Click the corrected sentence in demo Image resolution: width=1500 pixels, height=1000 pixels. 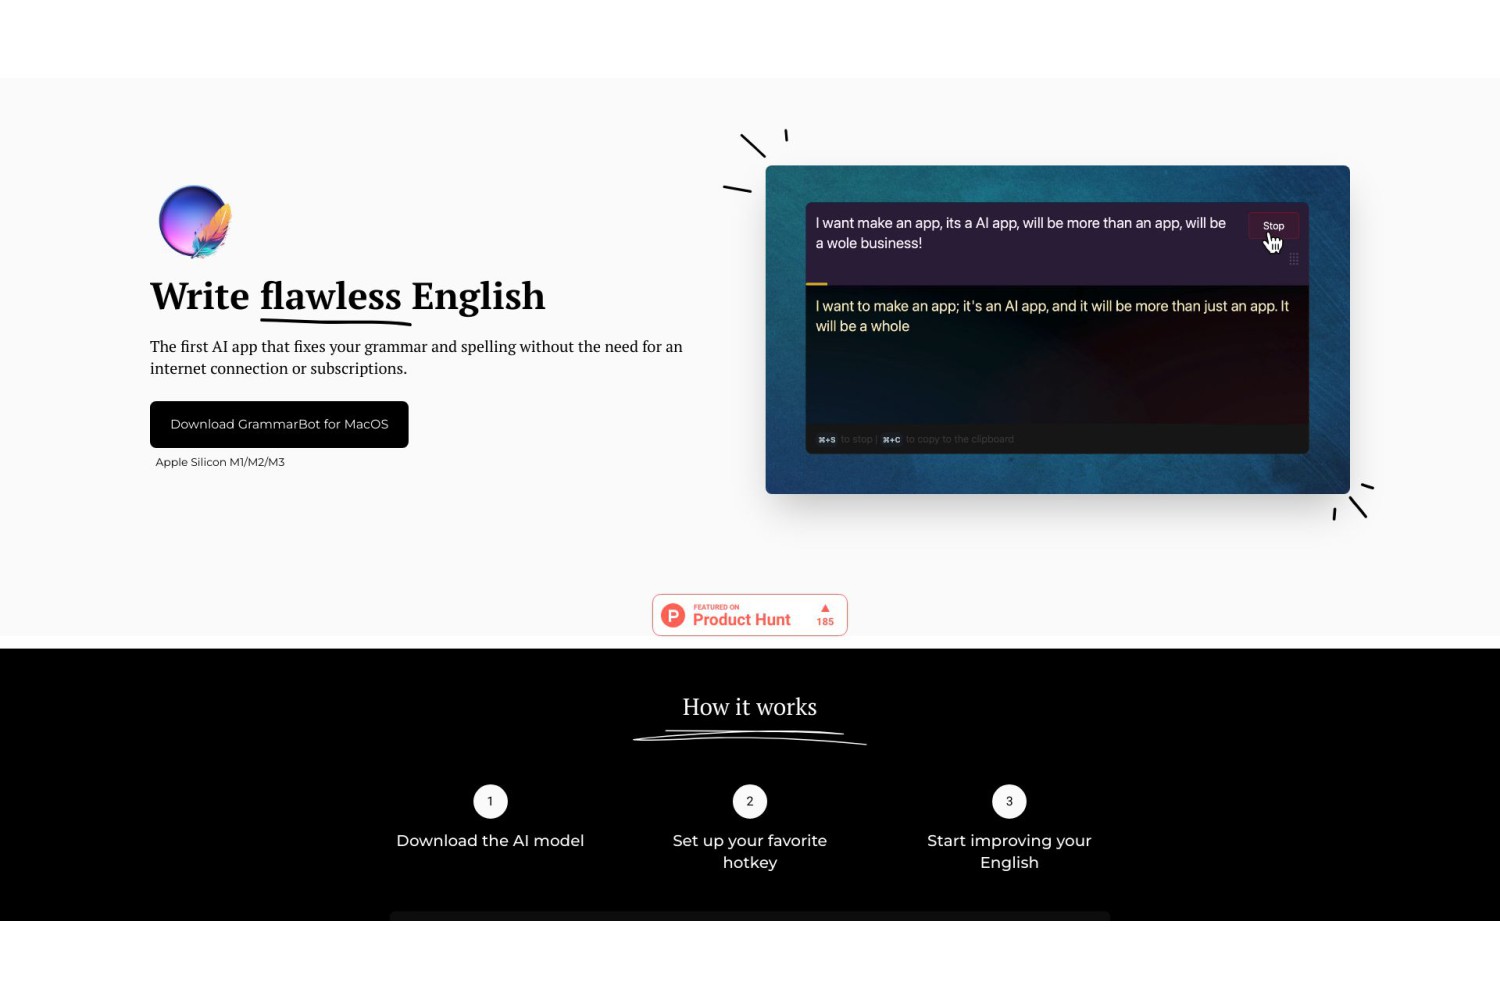click(1052, 316)
